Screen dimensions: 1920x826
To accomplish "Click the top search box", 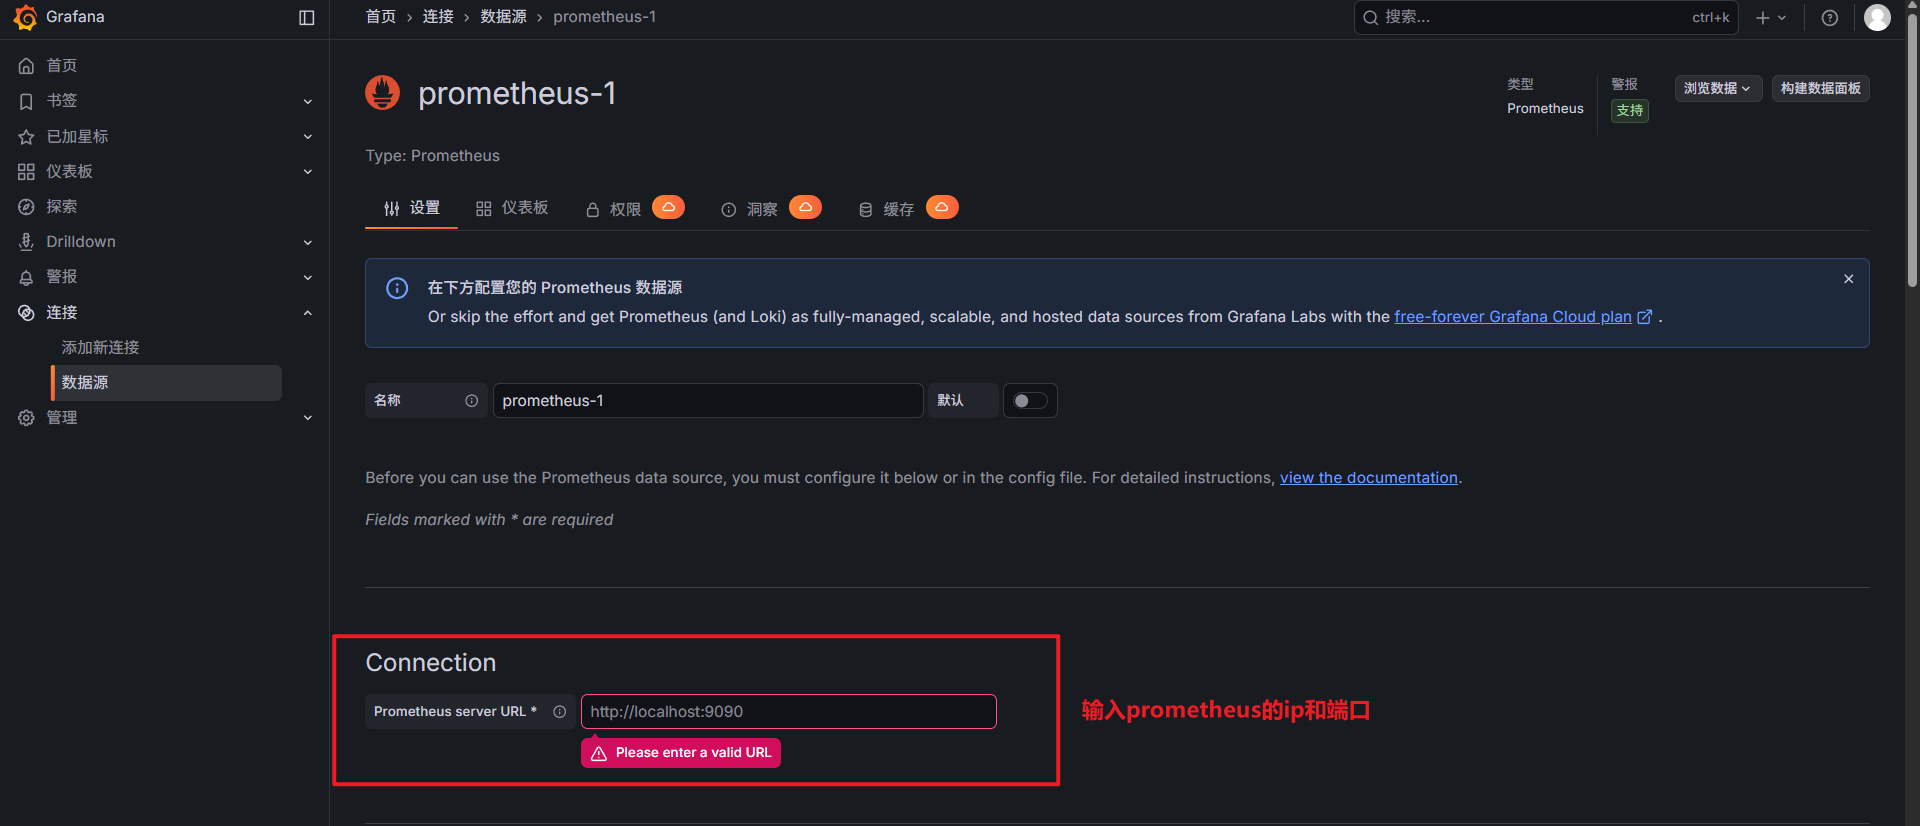I will (x=1546, y=17).
